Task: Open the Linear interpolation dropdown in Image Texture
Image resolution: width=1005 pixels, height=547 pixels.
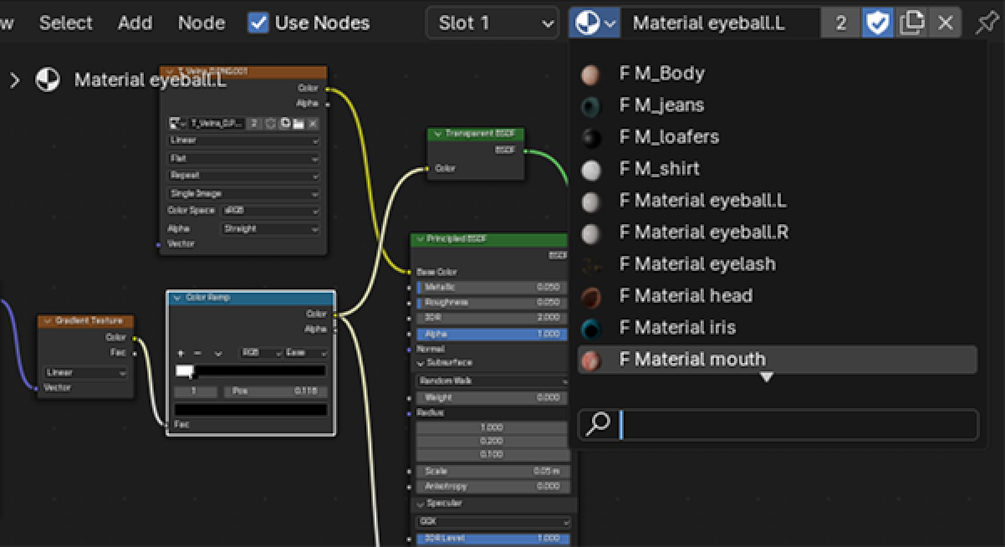Action: pos(243,140)
